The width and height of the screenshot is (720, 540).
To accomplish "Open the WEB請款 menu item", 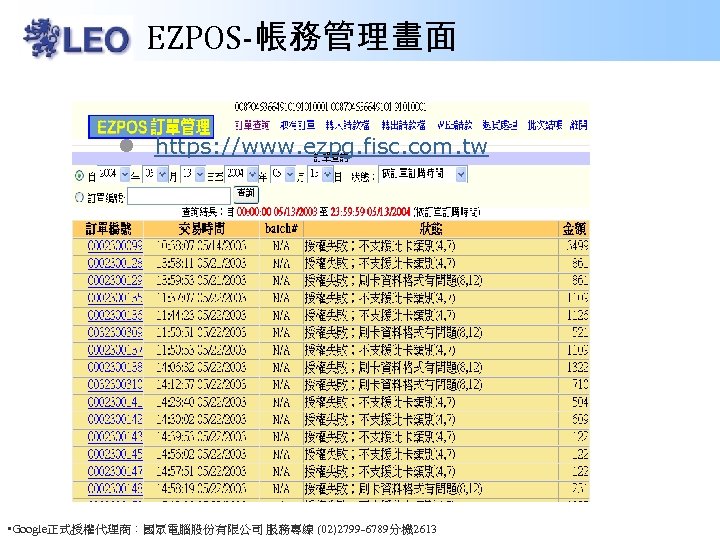I will coord(455,125).
